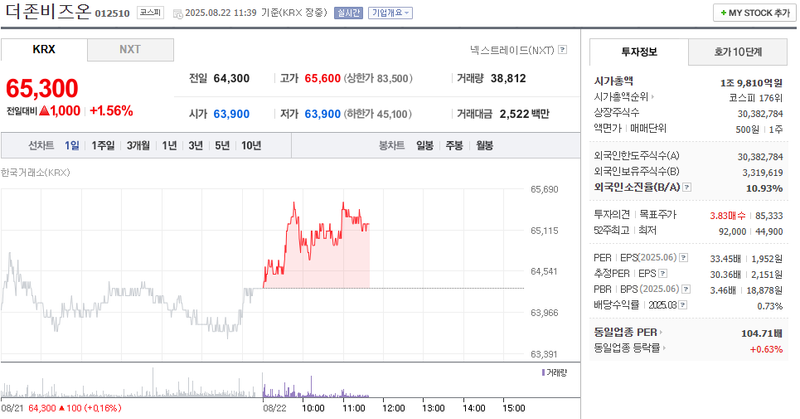Click the 시가 value 63,900

click(x=232, y=114)
